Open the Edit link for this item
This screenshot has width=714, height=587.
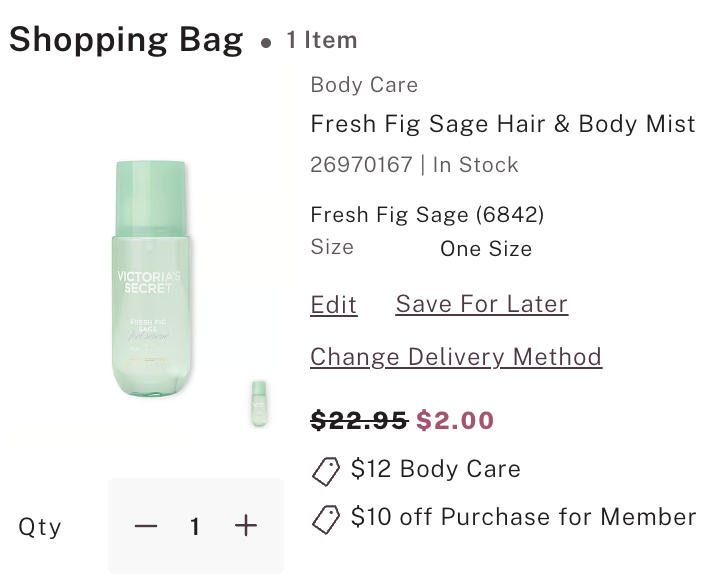pyautogui.click(x=334, y=305)
